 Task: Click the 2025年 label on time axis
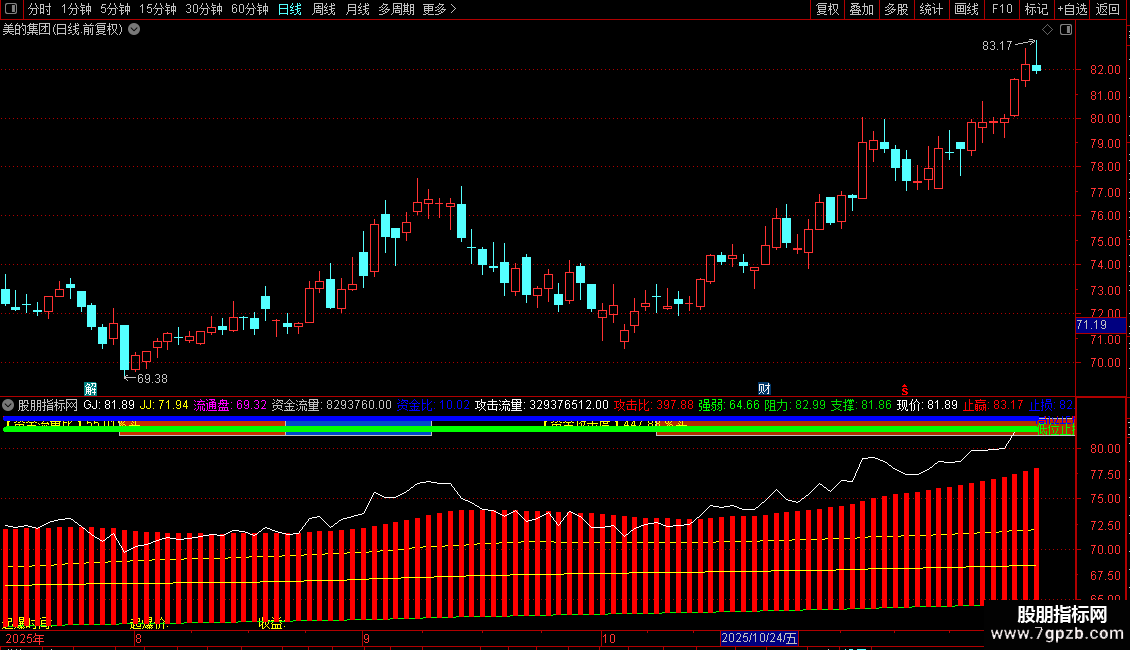pyautogui.click(x=25, y=638)
